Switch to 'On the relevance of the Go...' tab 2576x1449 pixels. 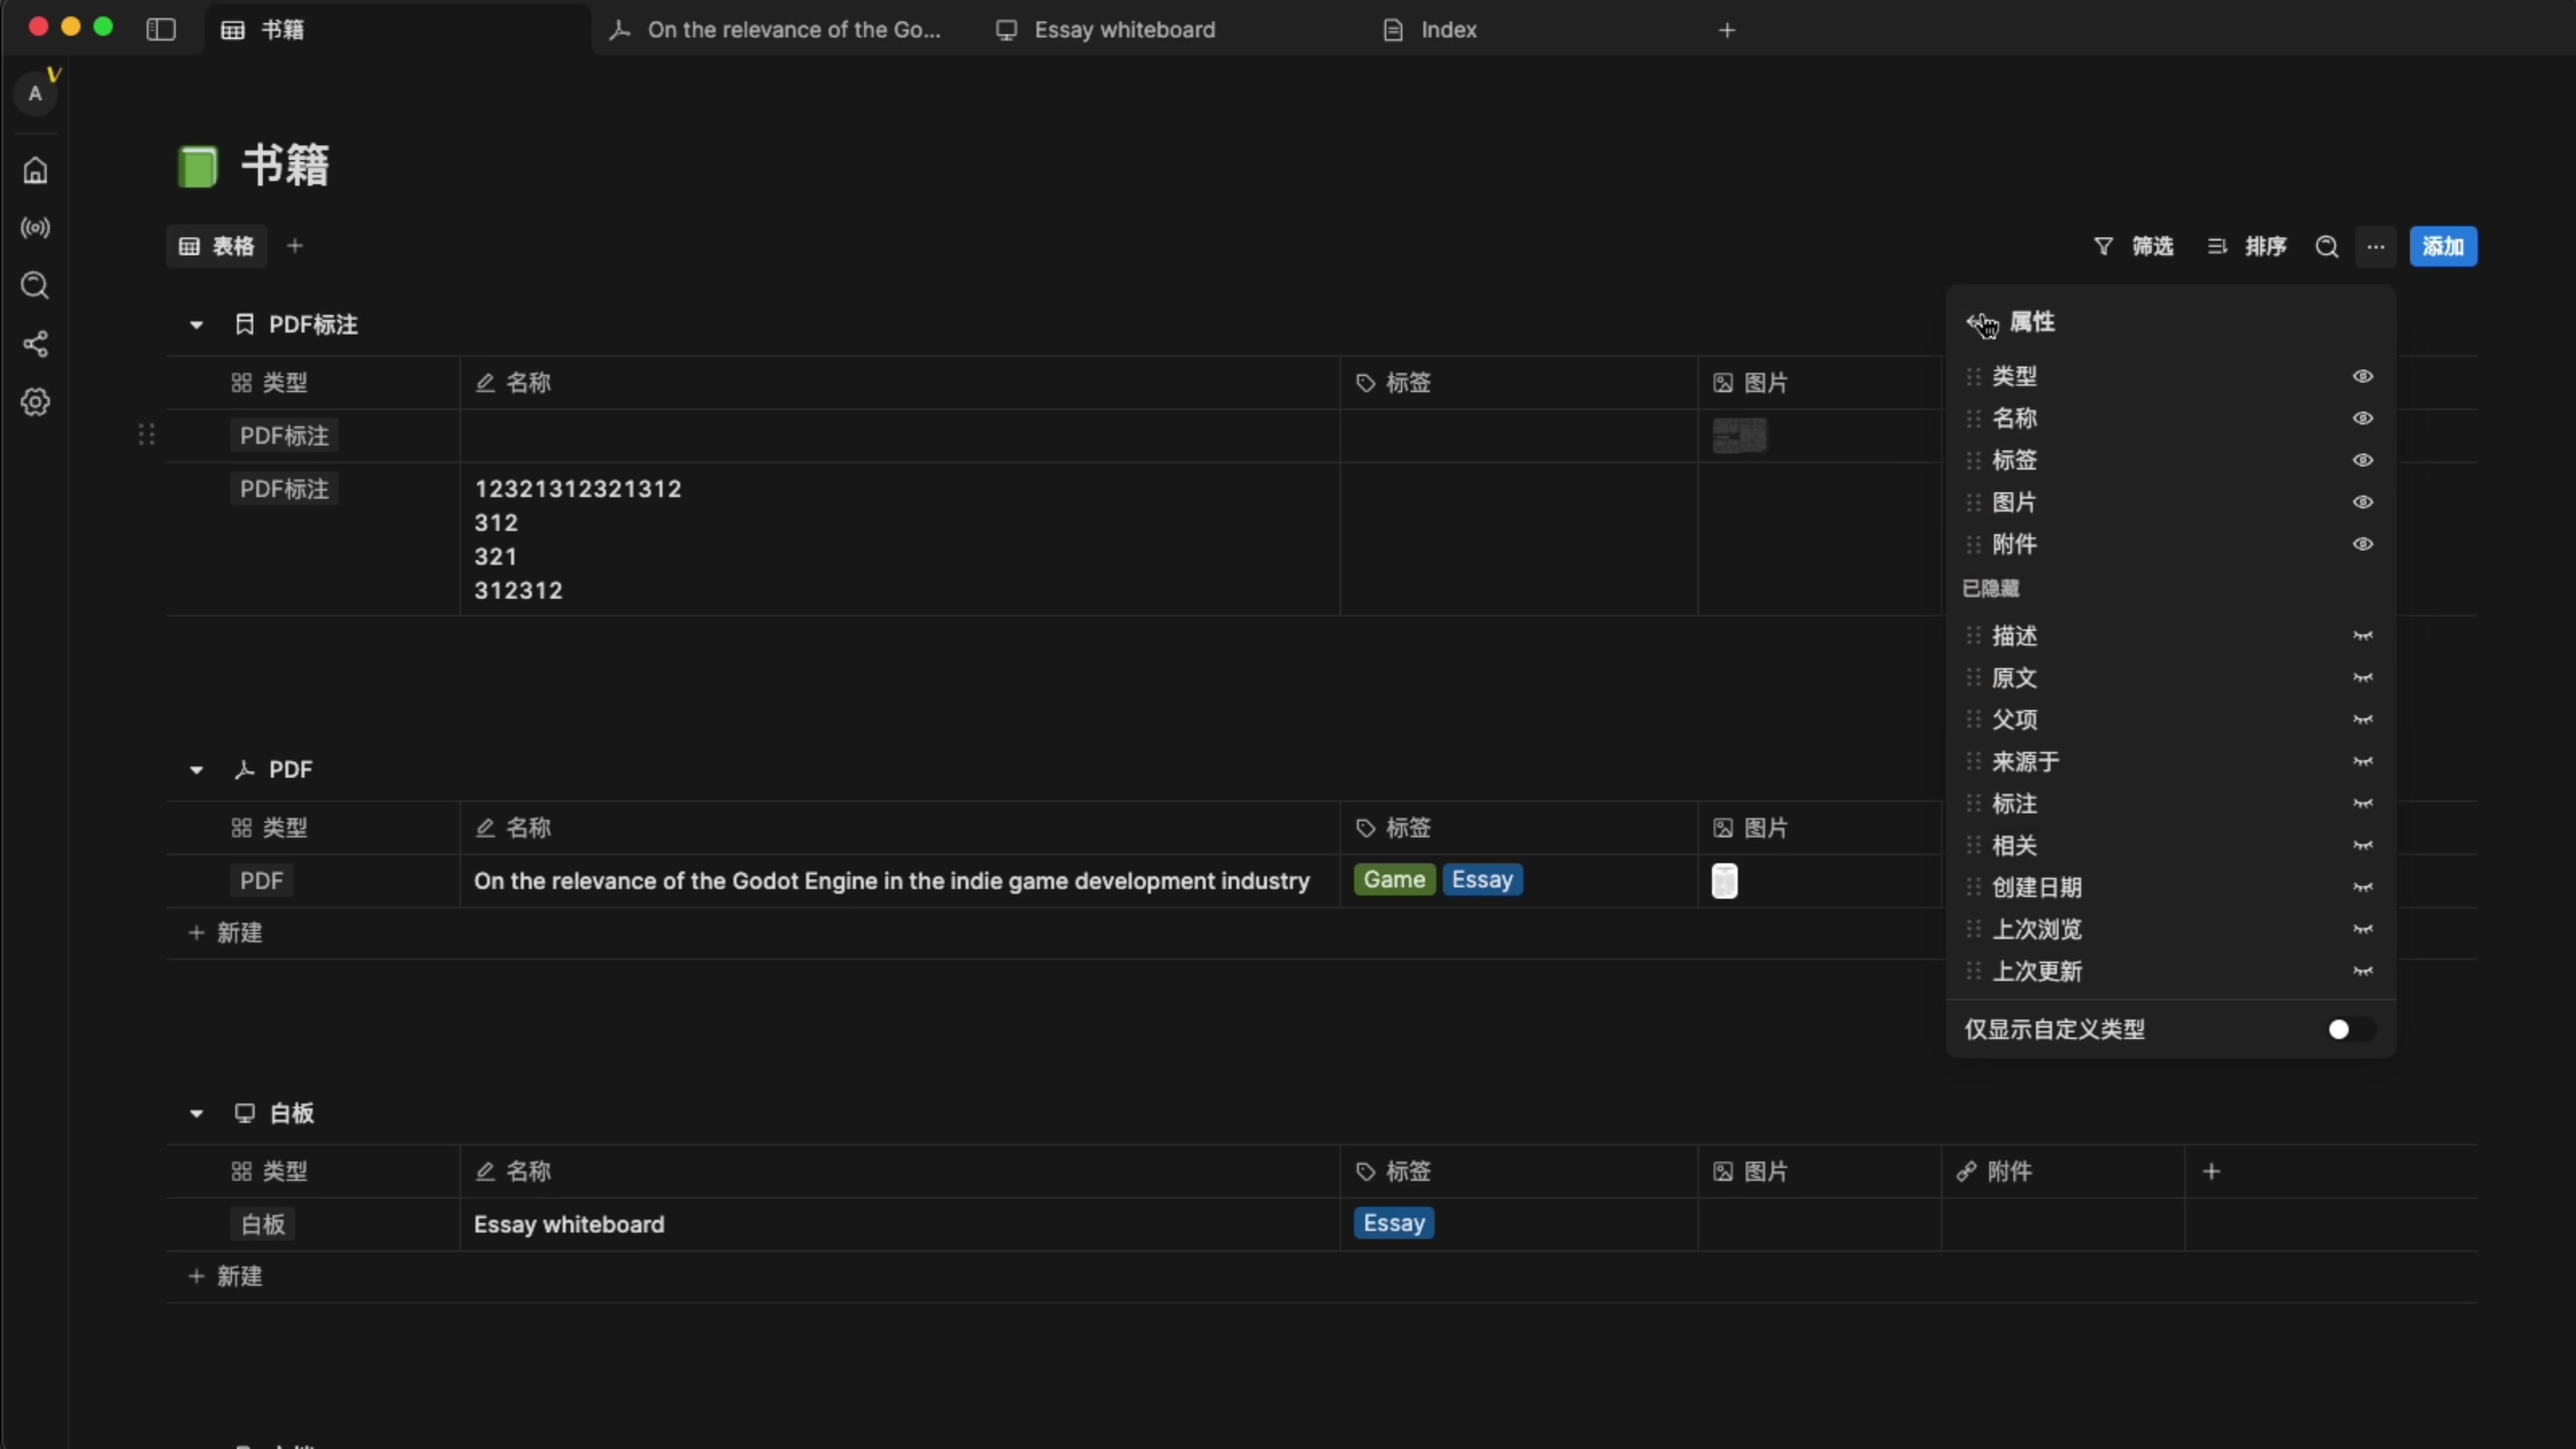(781, 30)
